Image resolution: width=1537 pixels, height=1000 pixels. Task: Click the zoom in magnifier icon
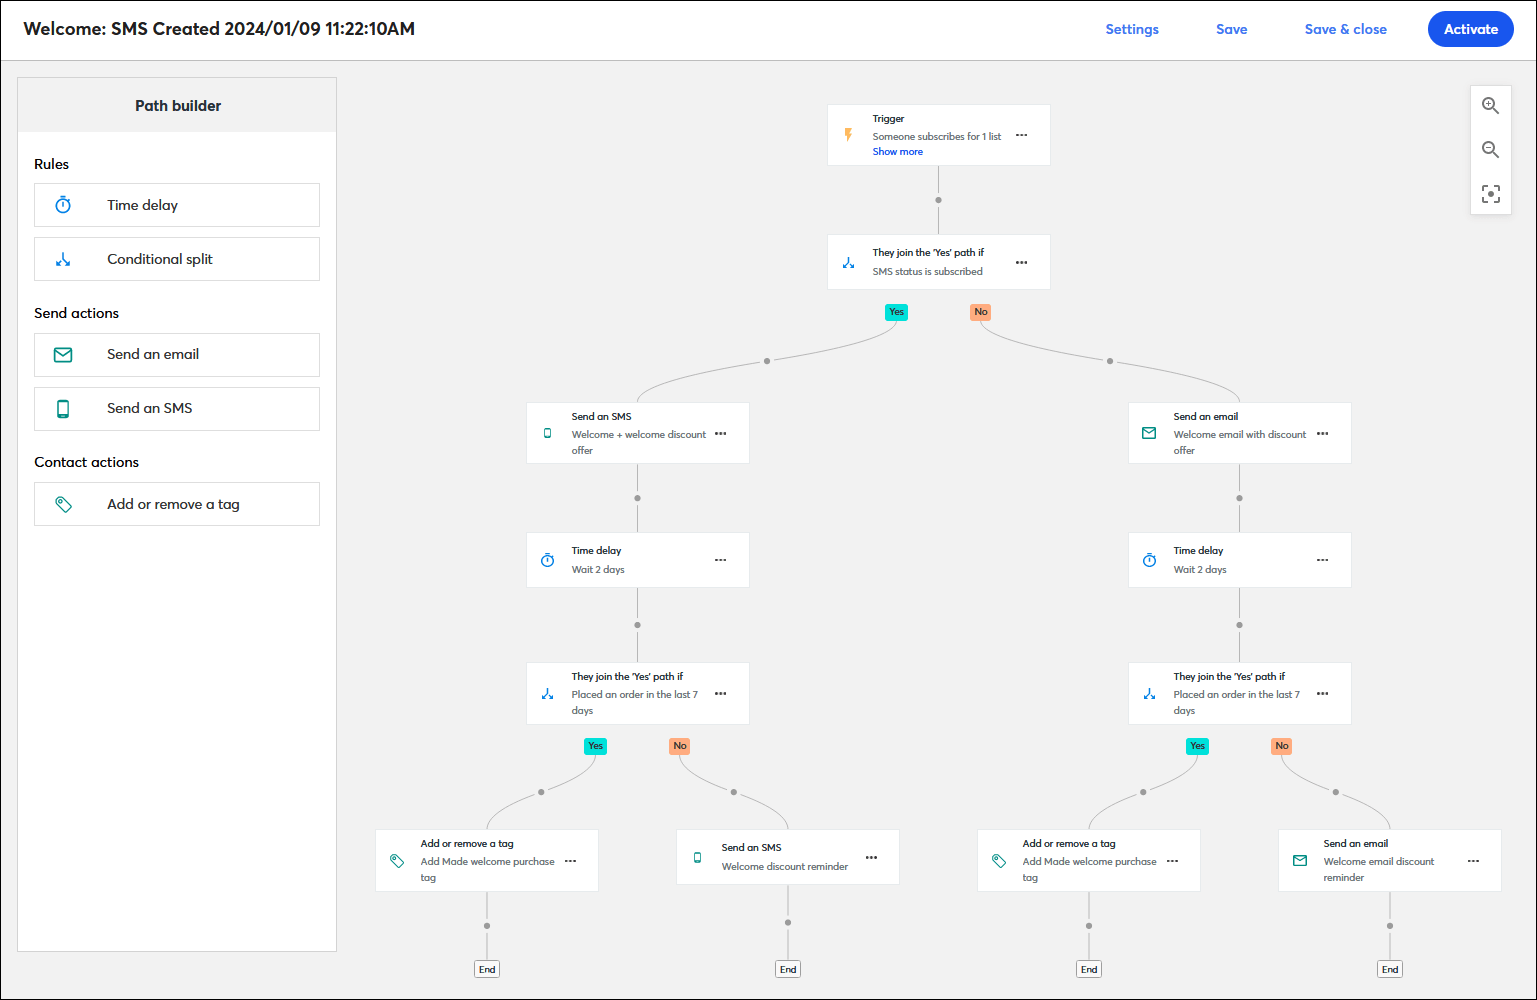coord(1490,105)
